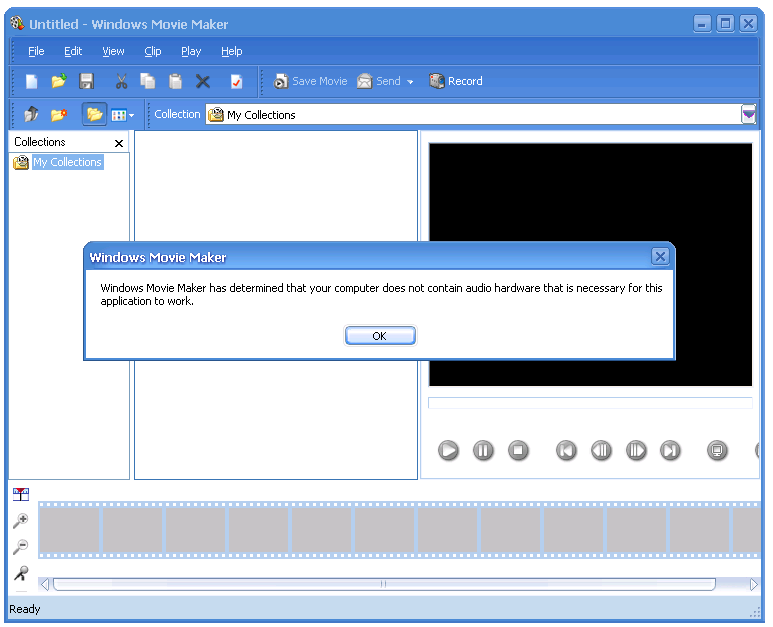Viewport: 773px width, 627px height.
Task: Click the Ready status bar text
Action: coord(25,609)
